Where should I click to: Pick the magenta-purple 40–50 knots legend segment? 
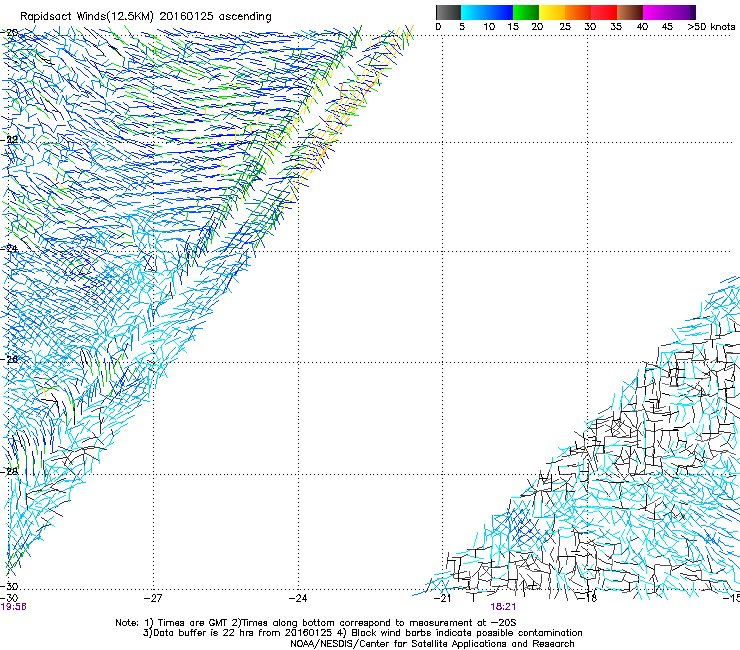click(669, 12)
